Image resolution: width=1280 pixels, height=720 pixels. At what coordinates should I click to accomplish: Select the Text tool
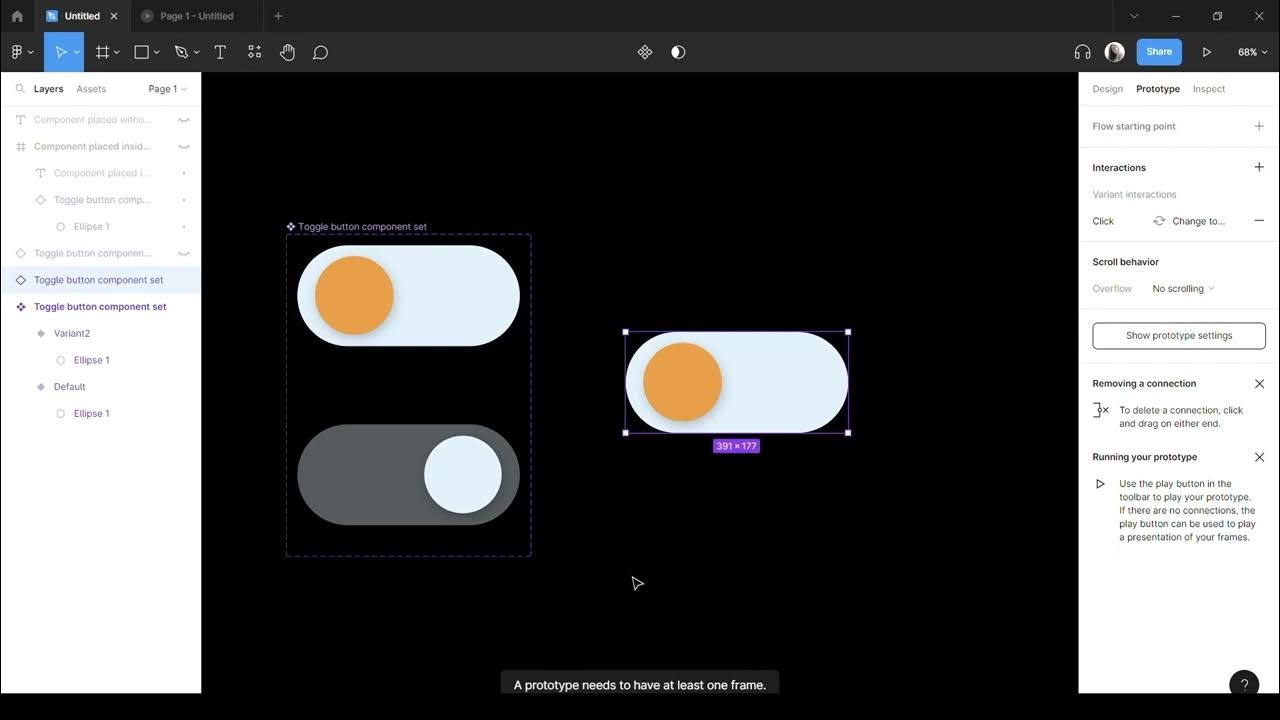point(220,52)
